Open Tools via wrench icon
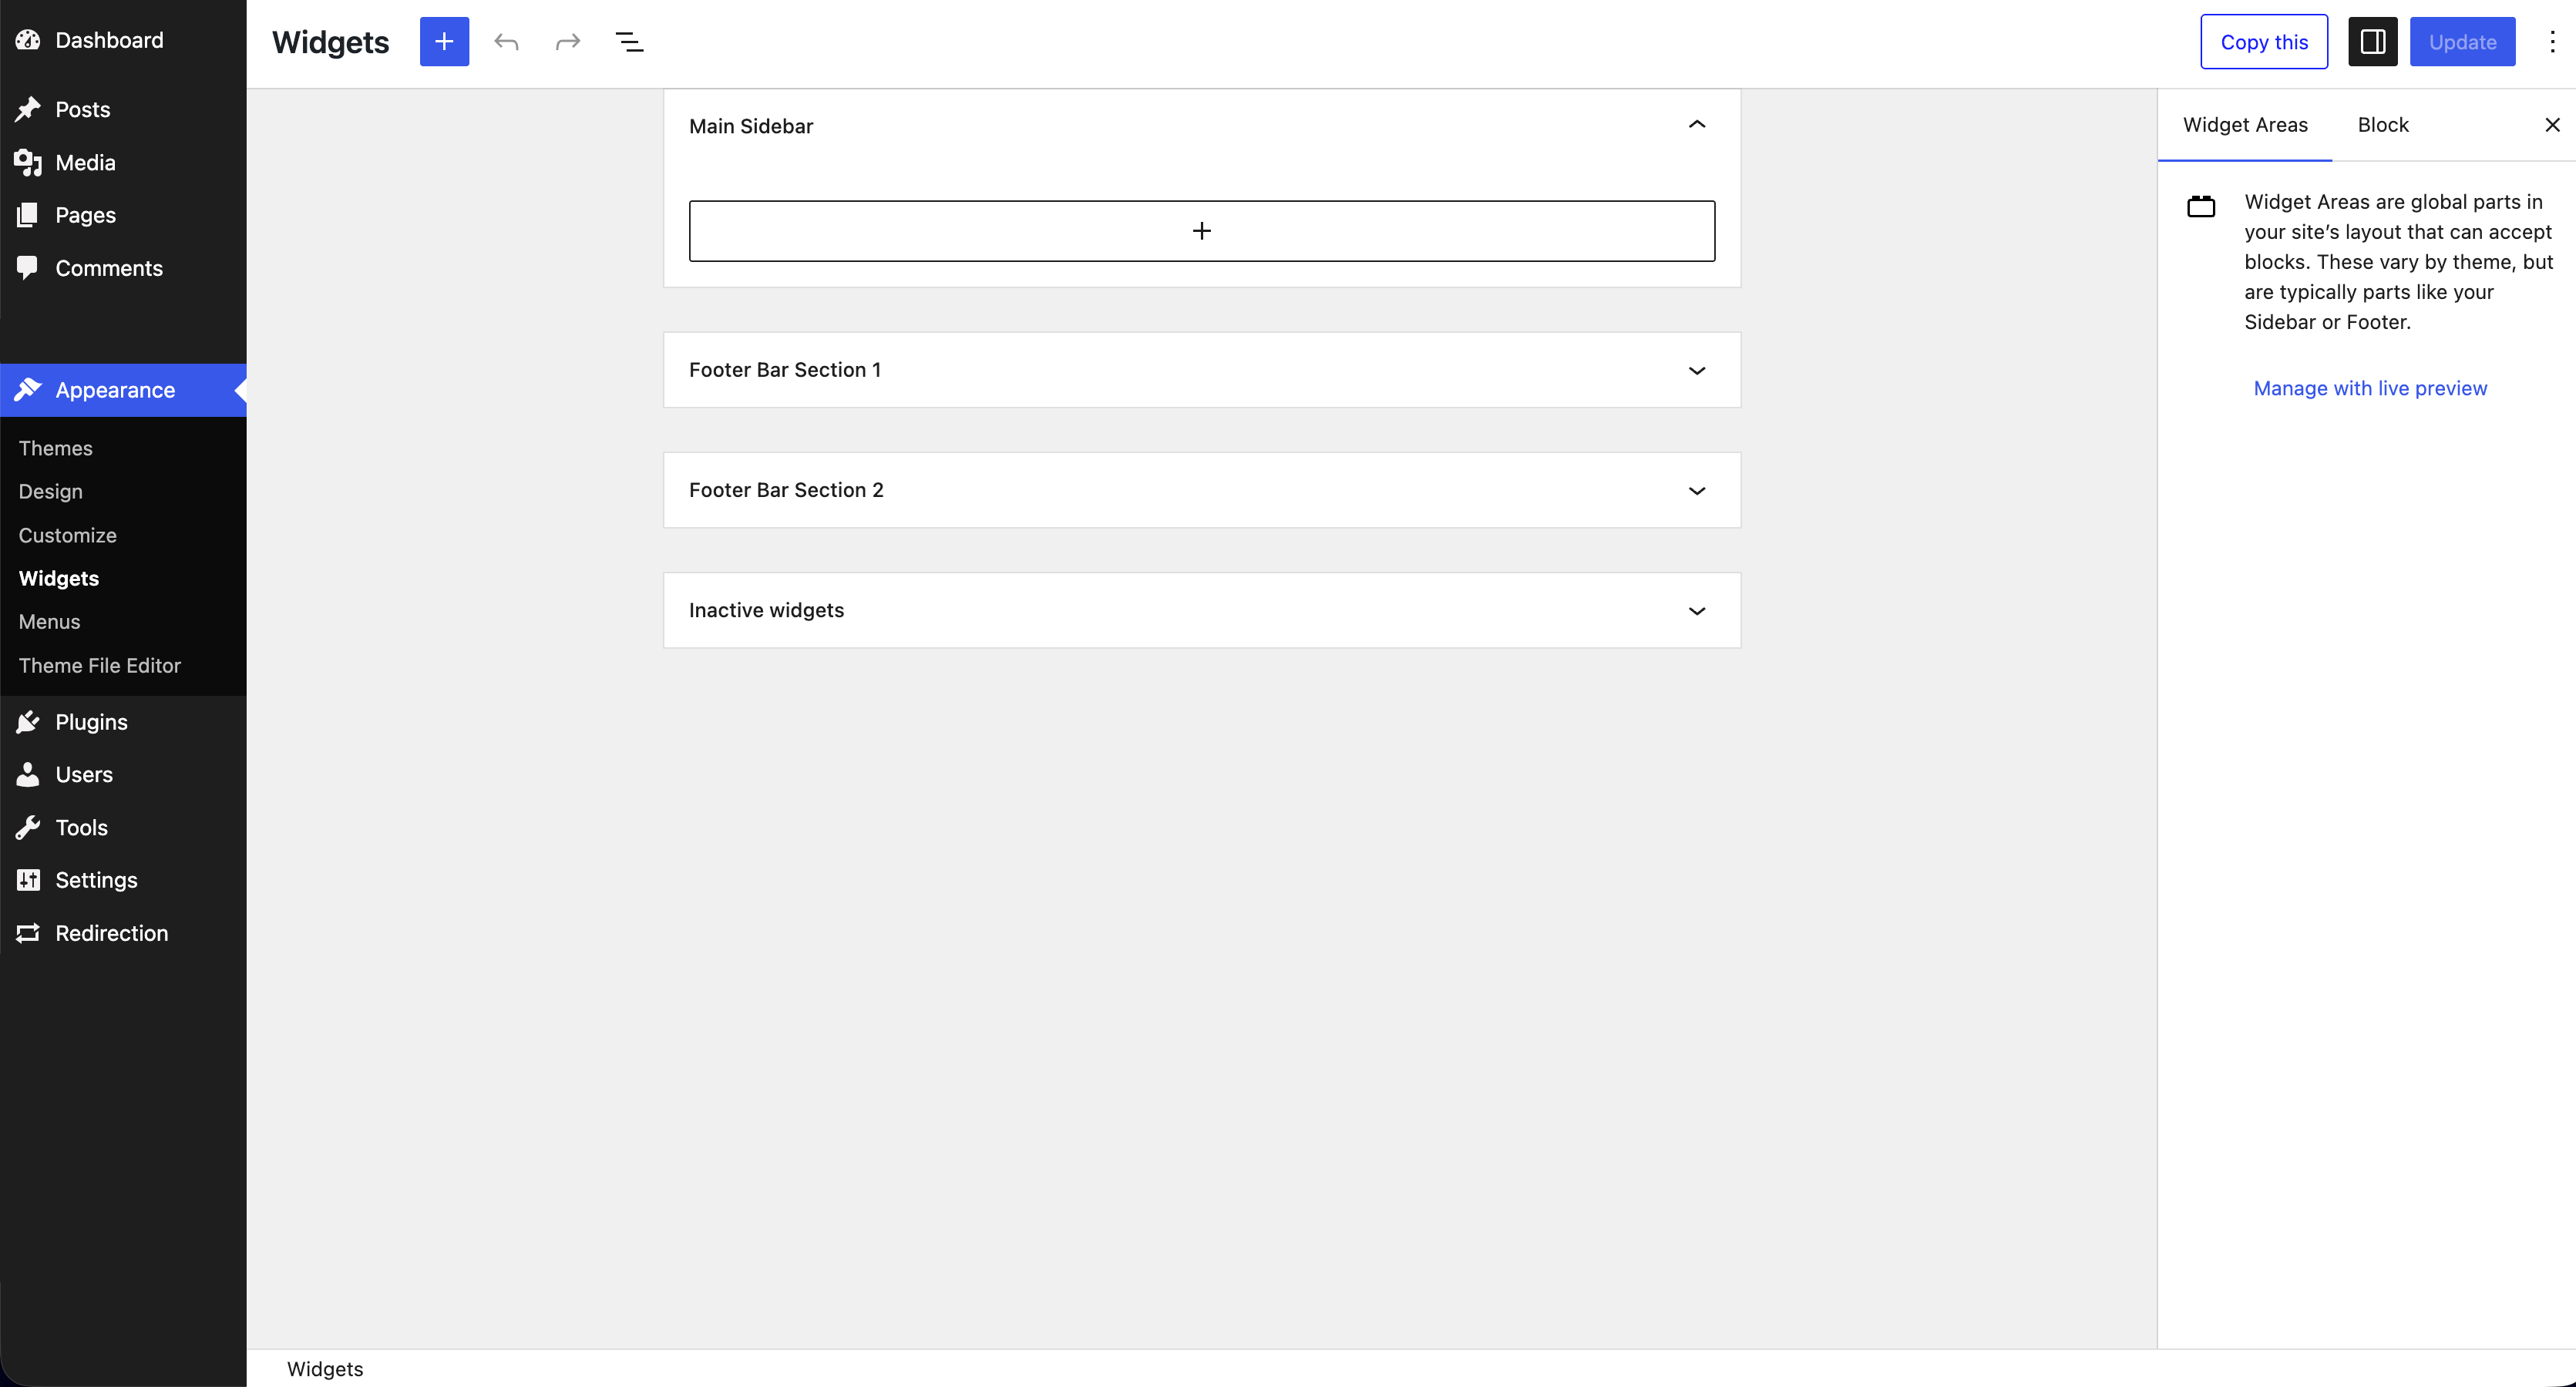Screen dimensions: 2576x1387 [28, 827]
